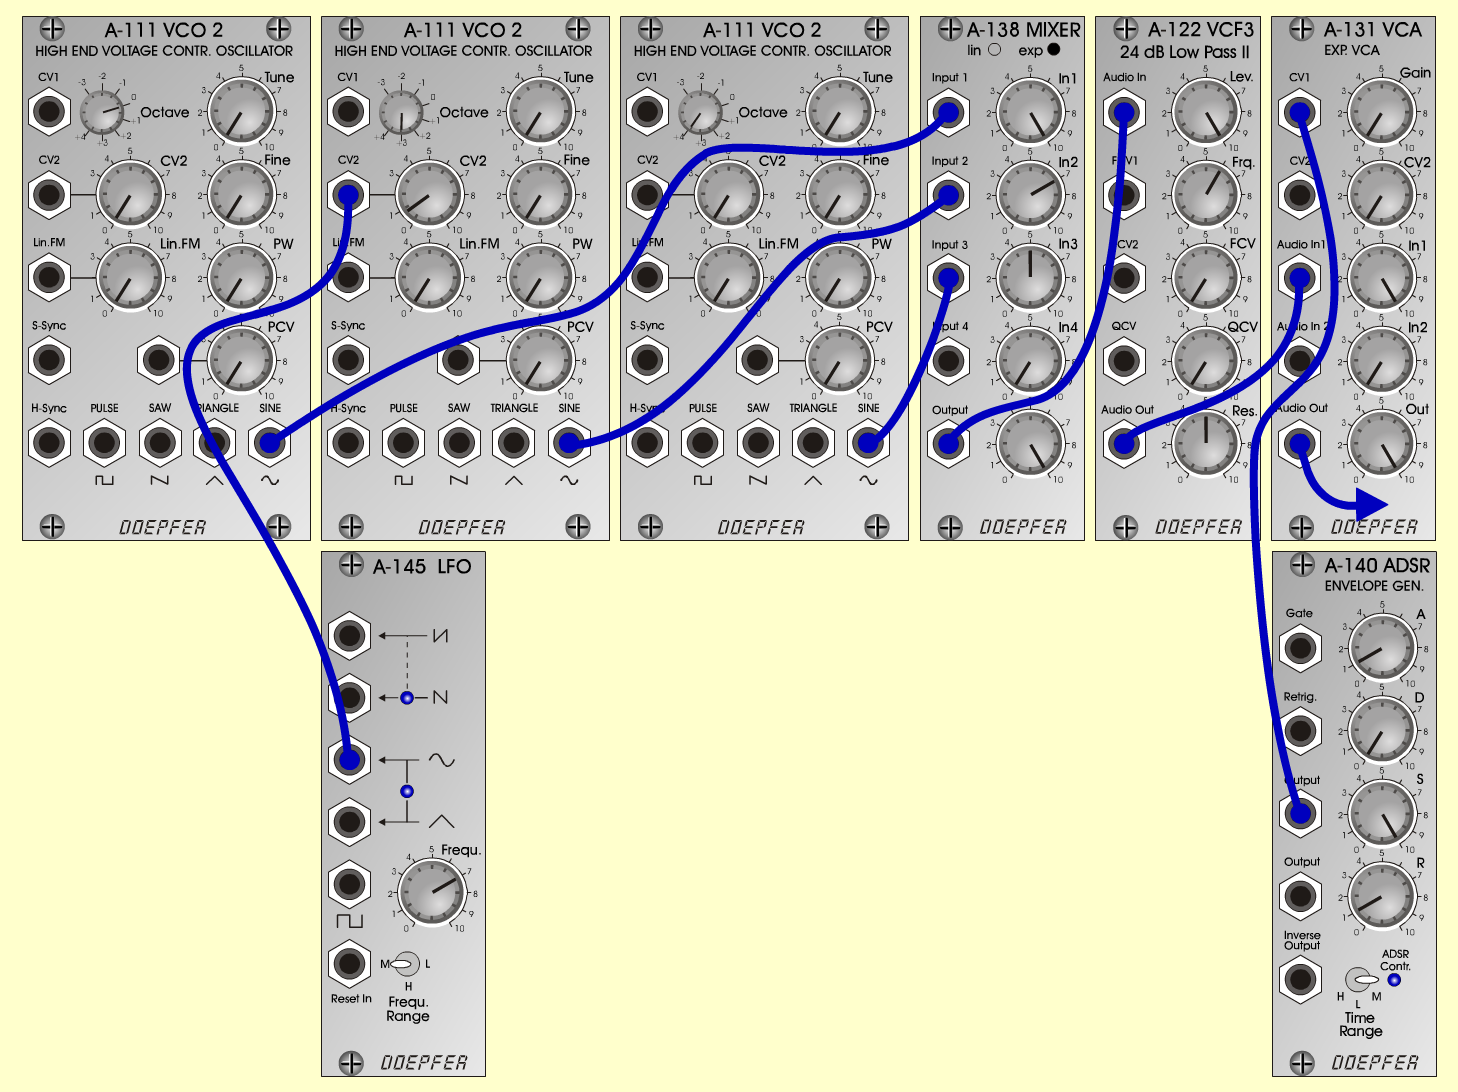
Task: Adjust the R release knob on the ADSR
Action: pos(1382,896)
